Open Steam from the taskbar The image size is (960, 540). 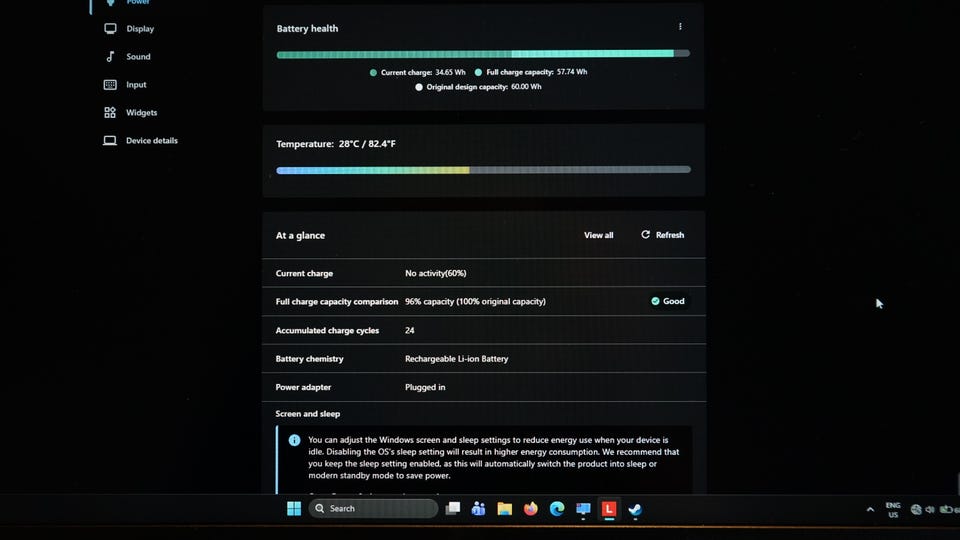(x=635, y=509)
